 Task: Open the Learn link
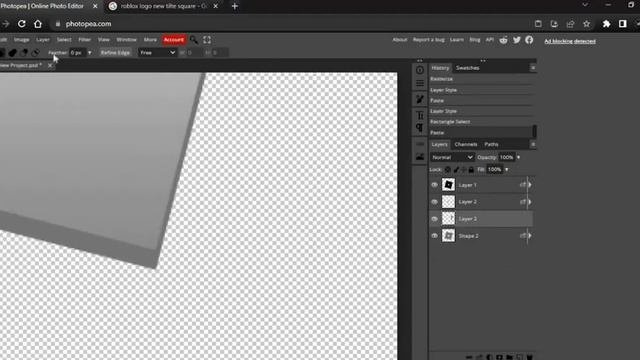457,40
